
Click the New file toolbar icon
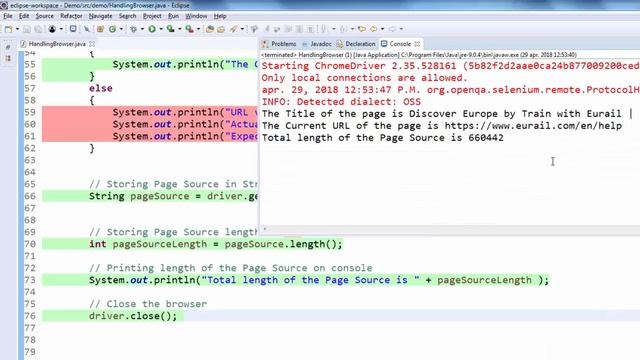pos(8,29)
